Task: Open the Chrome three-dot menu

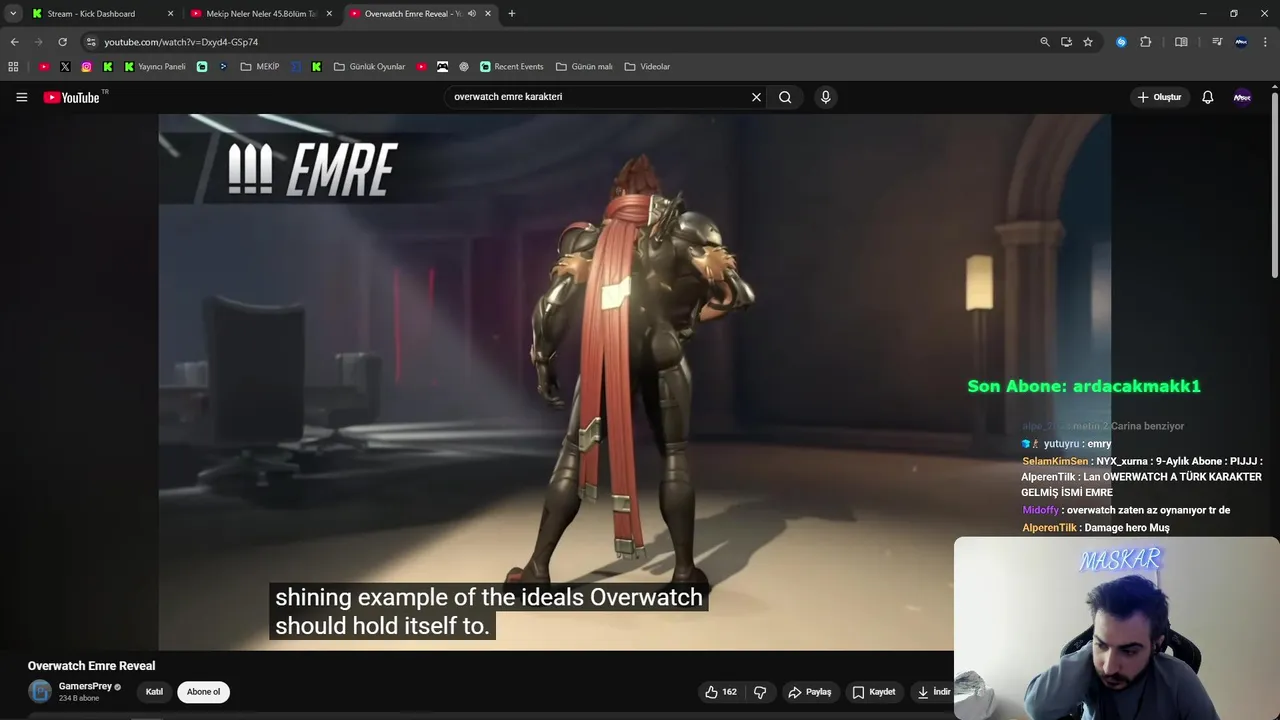Action: (x=1265, y=42)
